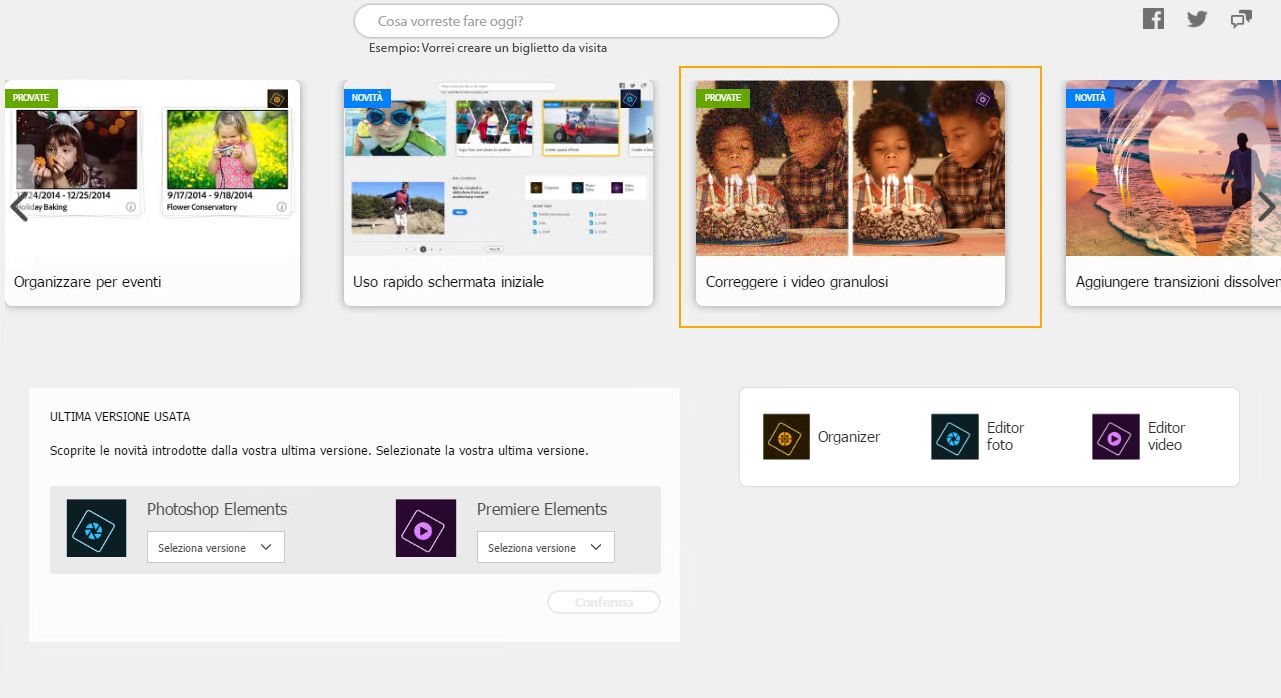Click the Conferma button

(x=604, y=602)
